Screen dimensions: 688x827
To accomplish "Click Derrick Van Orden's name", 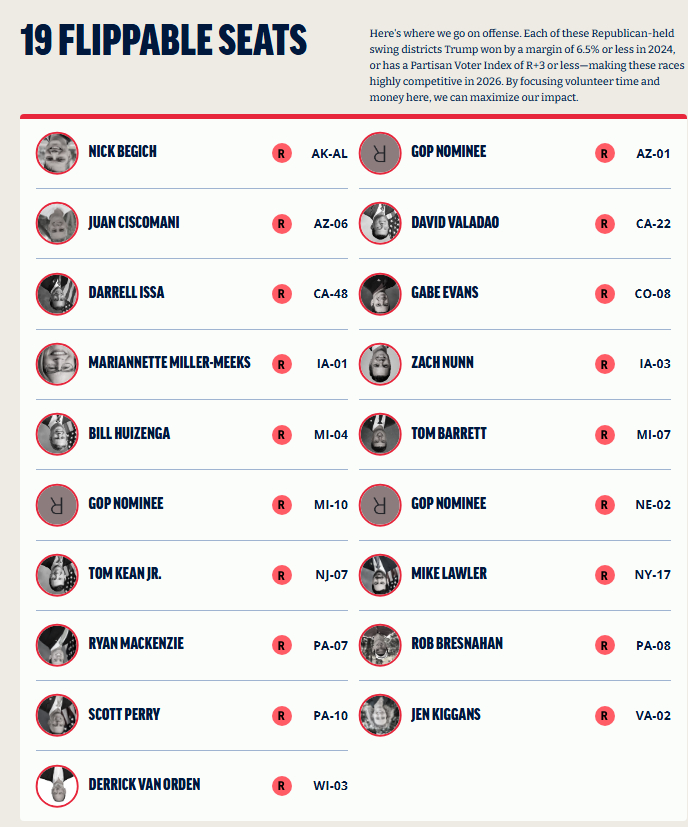I will point(144,784).
